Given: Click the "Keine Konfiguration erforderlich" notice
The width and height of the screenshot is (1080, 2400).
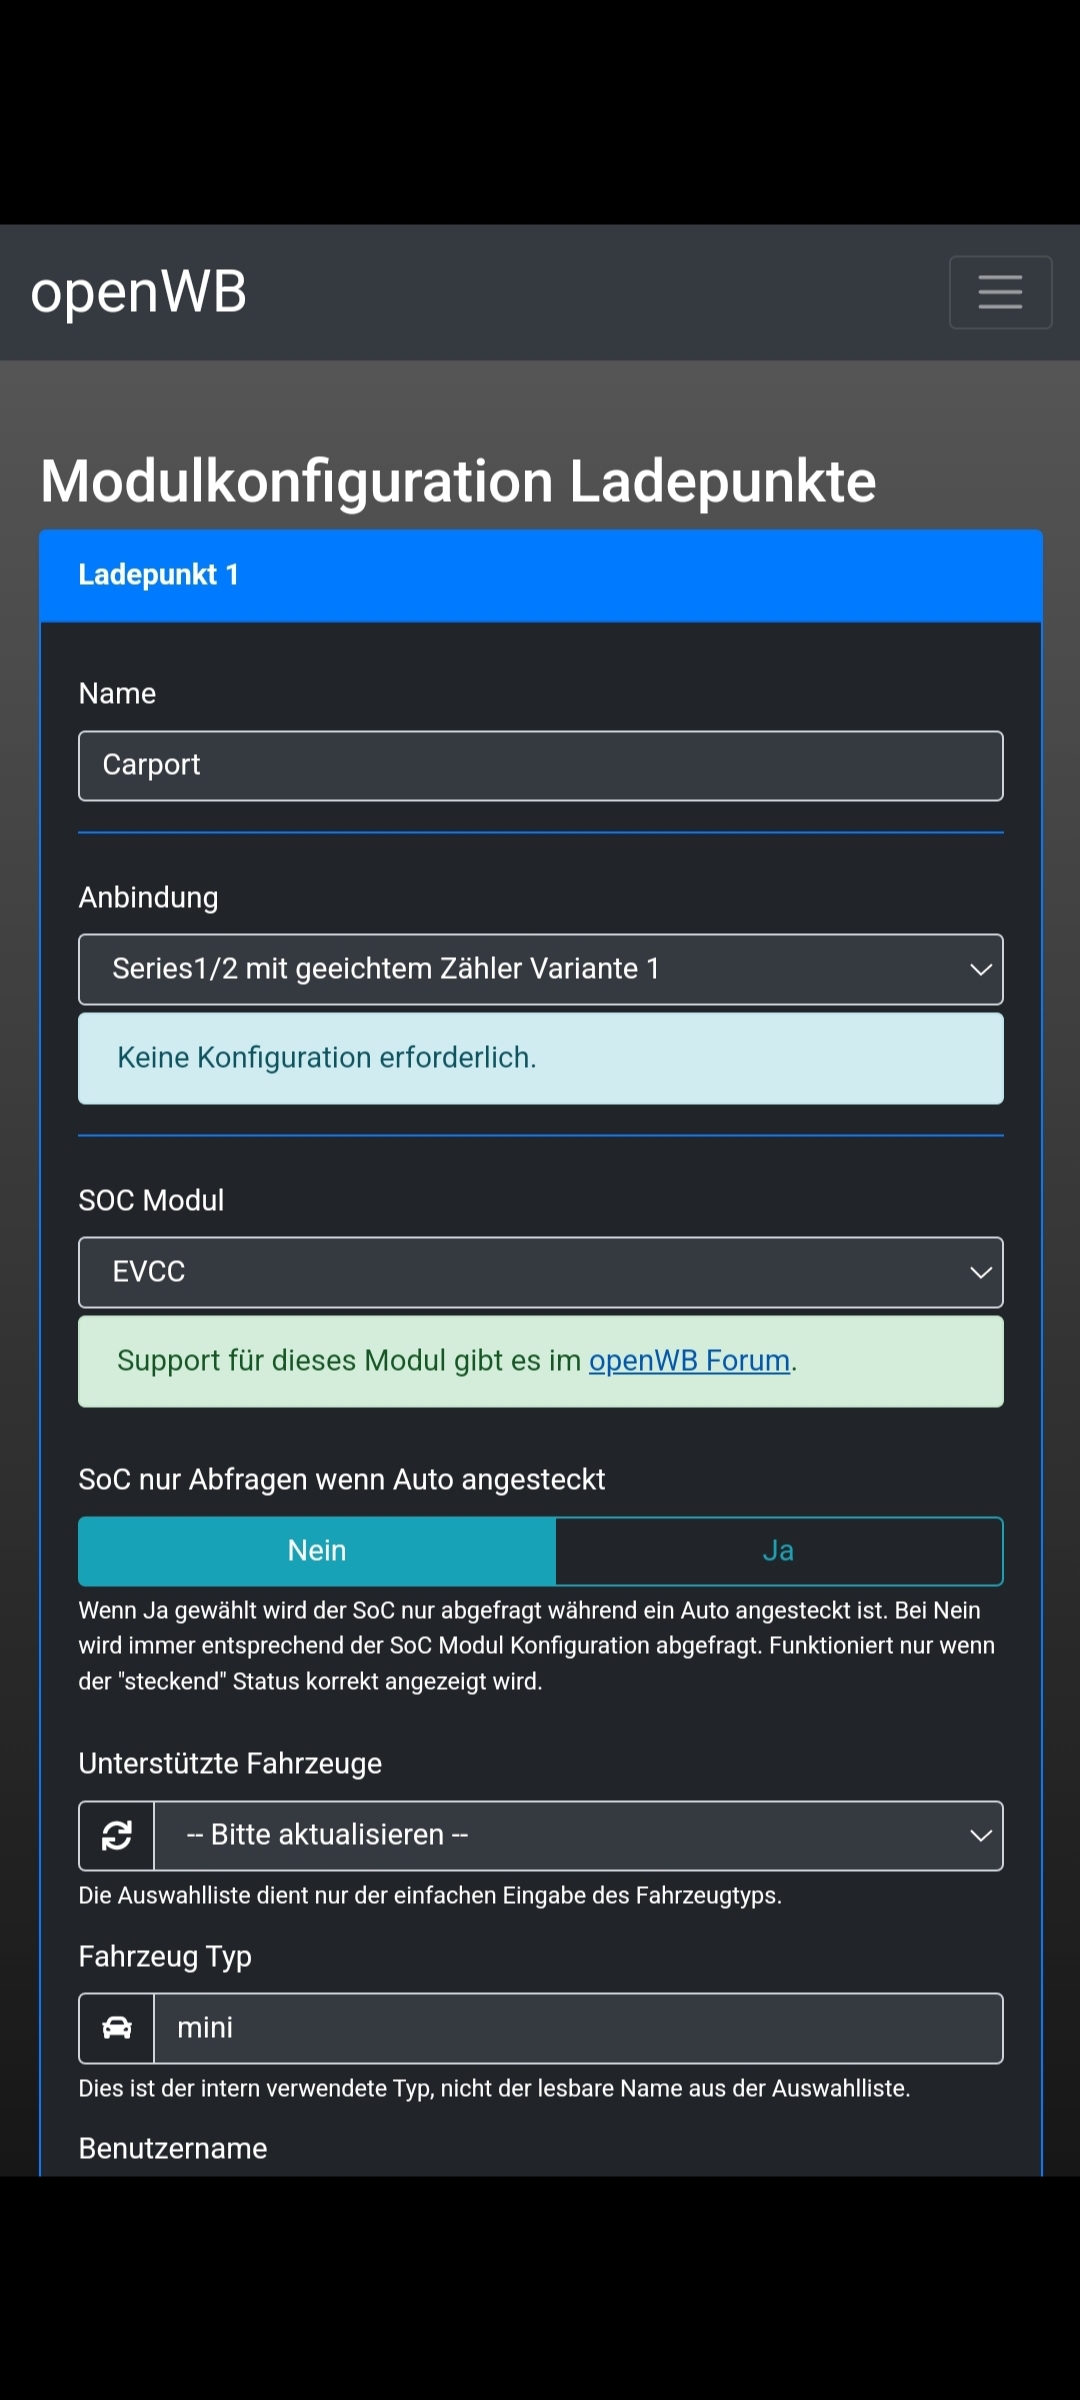Looking at the screenshot, I should [540, 1058].
